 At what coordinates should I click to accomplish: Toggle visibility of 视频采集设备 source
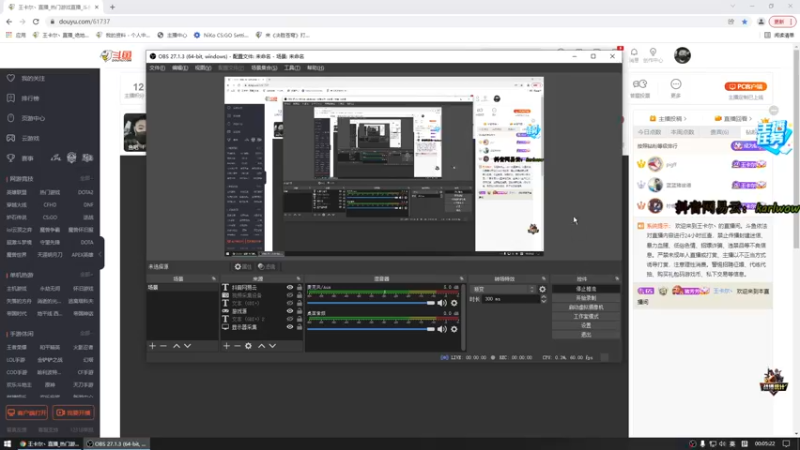290,295
